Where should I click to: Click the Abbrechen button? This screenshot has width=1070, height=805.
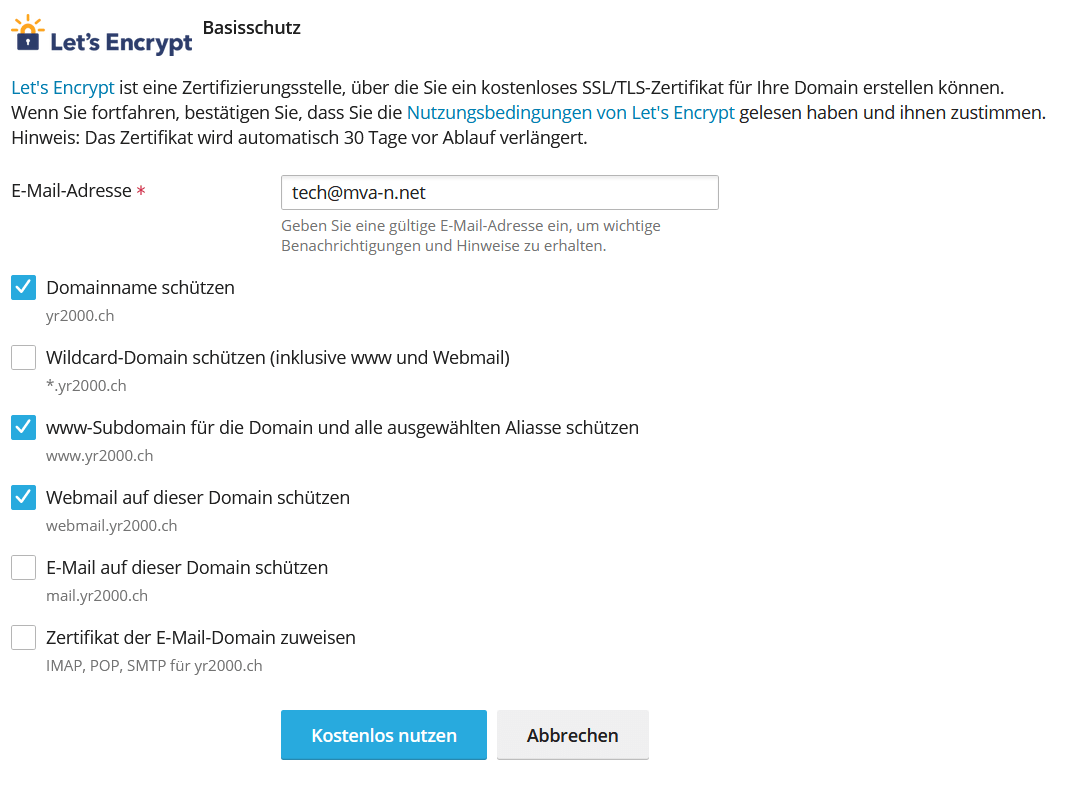pos(572,735)
